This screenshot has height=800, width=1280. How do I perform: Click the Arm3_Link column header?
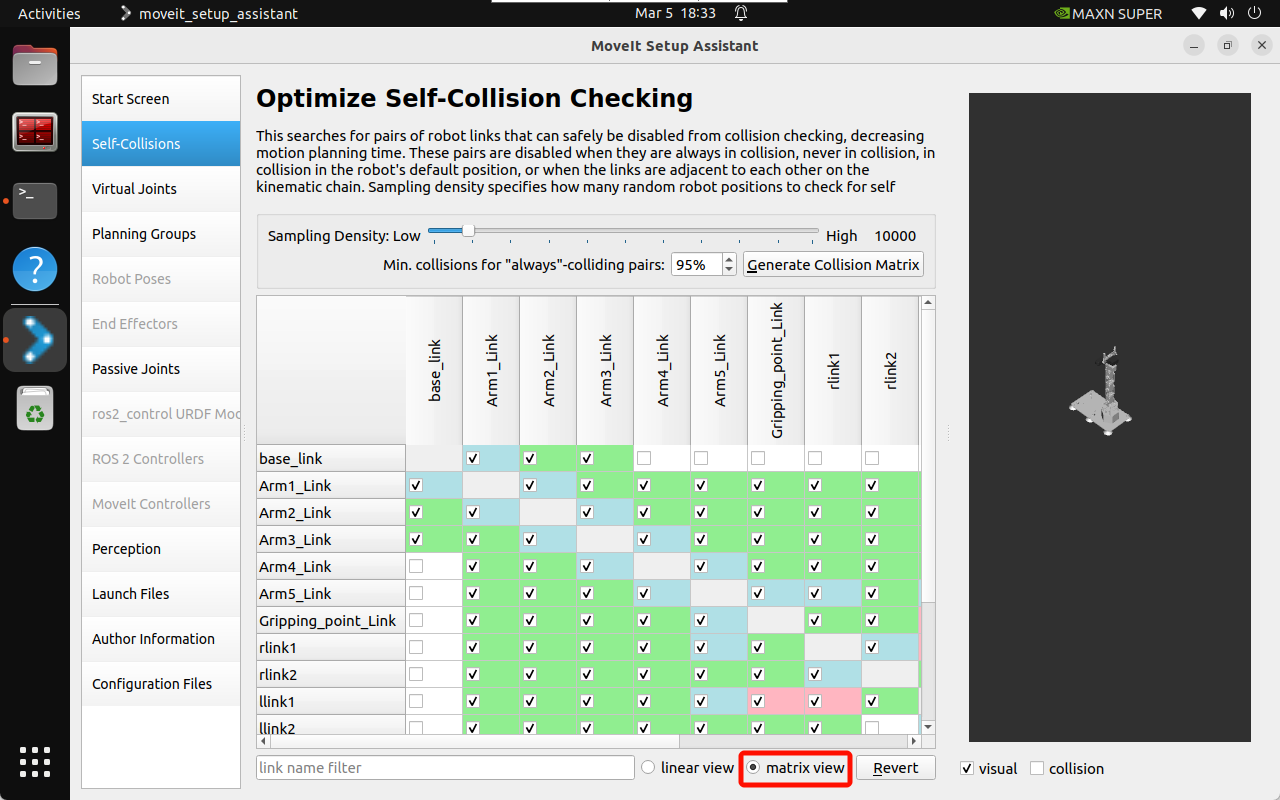605,370
